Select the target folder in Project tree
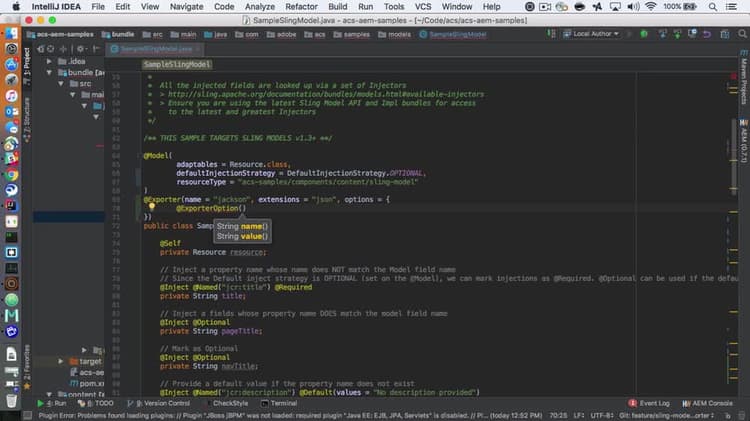 85,361
